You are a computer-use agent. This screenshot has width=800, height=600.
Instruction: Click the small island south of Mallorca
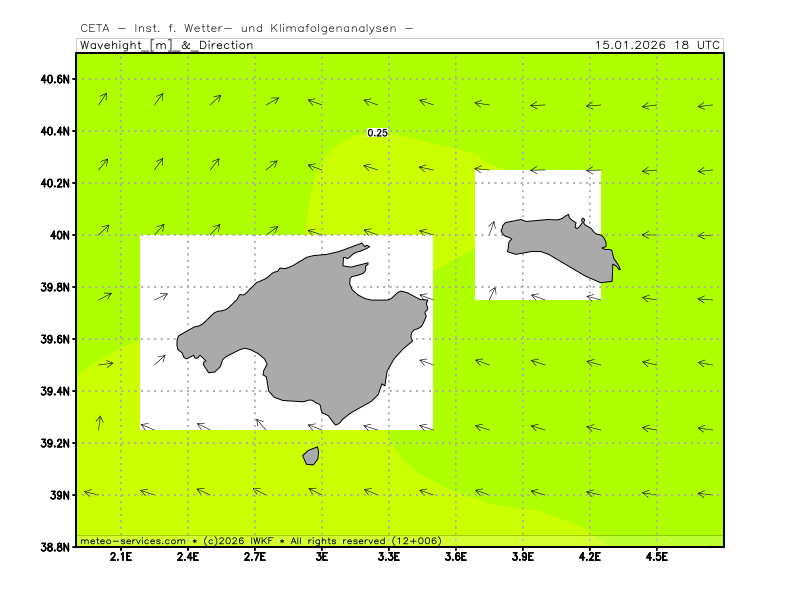pyautogui.click(x=311, y=456)
